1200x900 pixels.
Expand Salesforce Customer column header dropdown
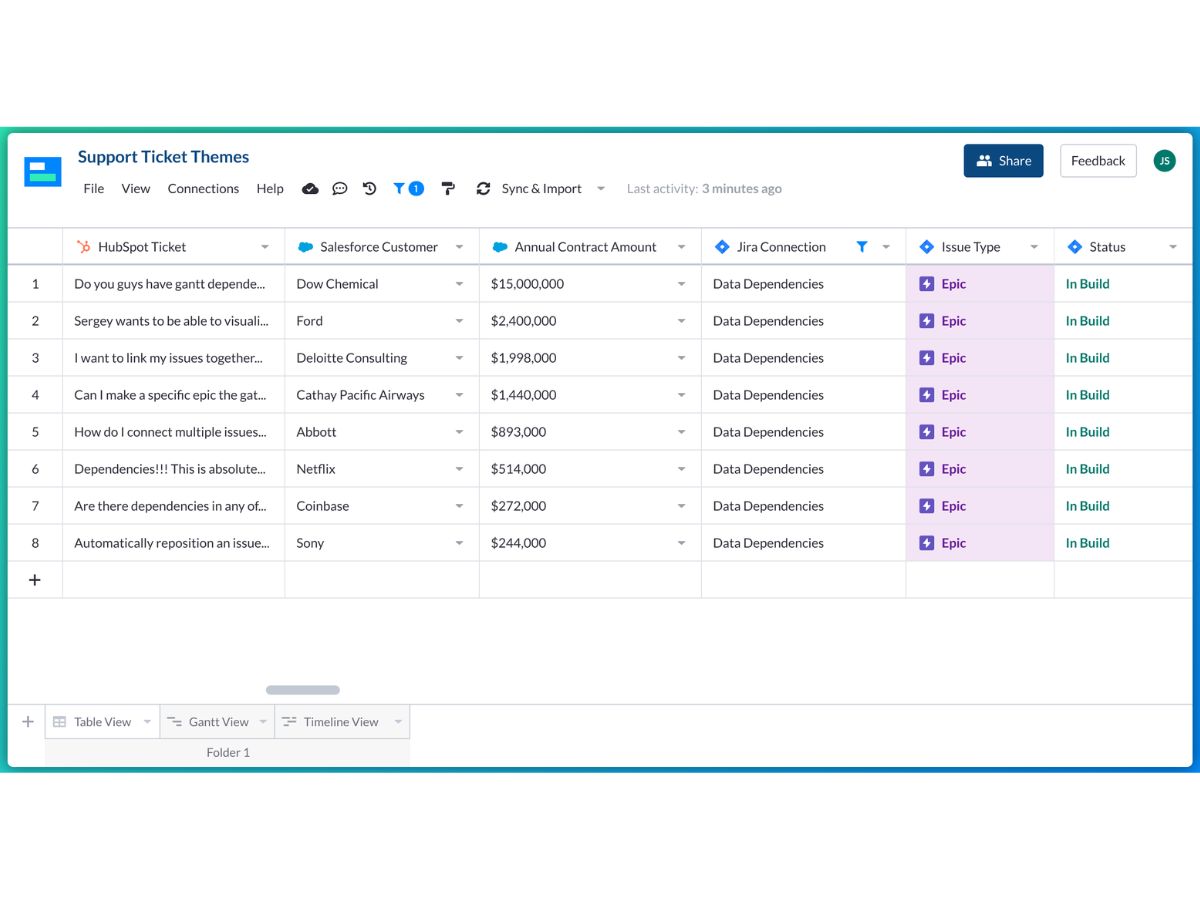[460, 247]
